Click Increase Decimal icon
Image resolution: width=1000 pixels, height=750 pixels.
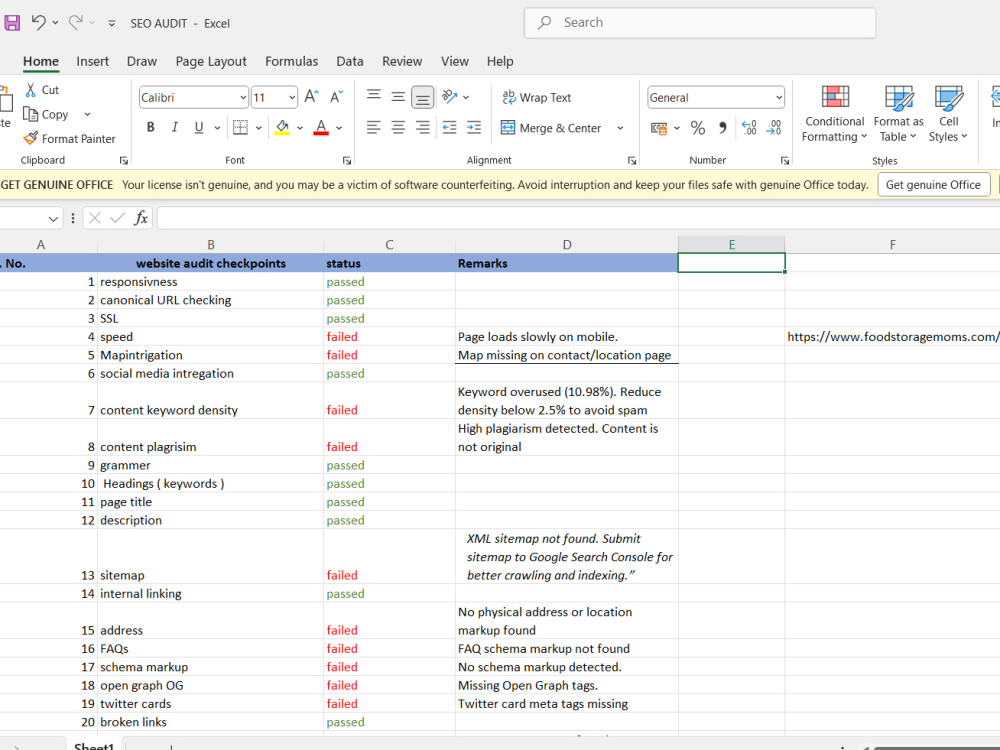click(749, 128)
